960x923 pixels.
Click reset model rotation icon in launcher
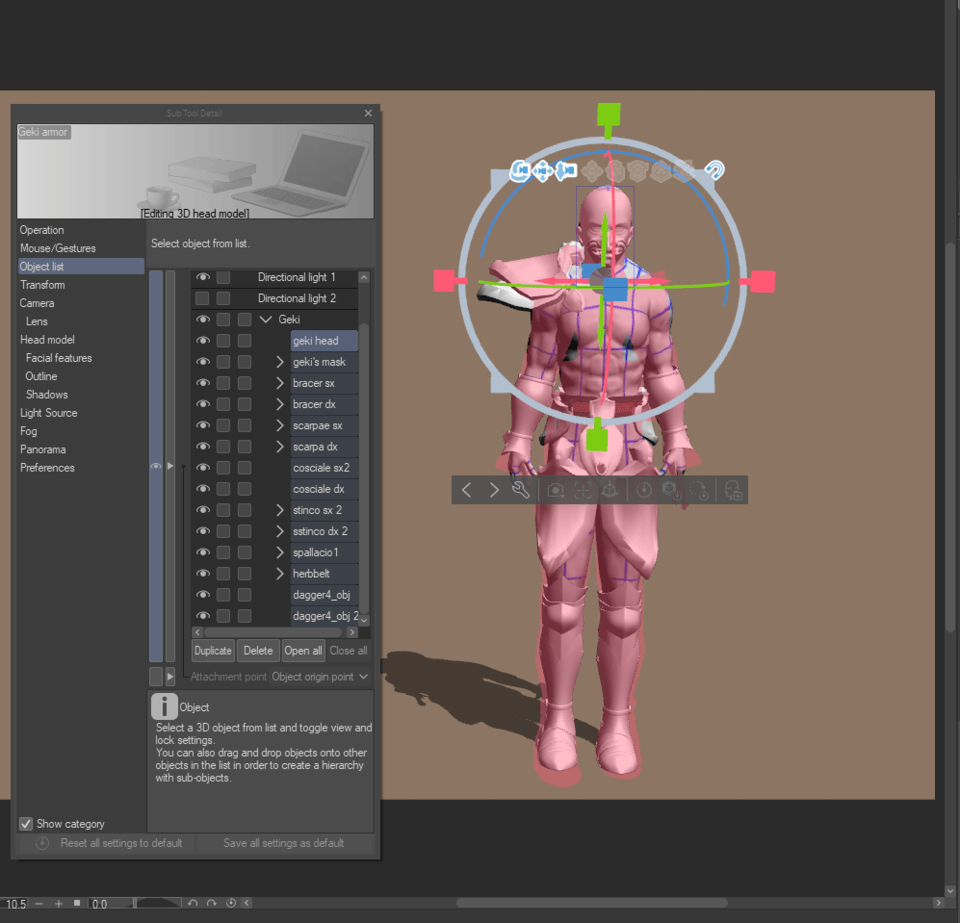[x=643, y=490]
